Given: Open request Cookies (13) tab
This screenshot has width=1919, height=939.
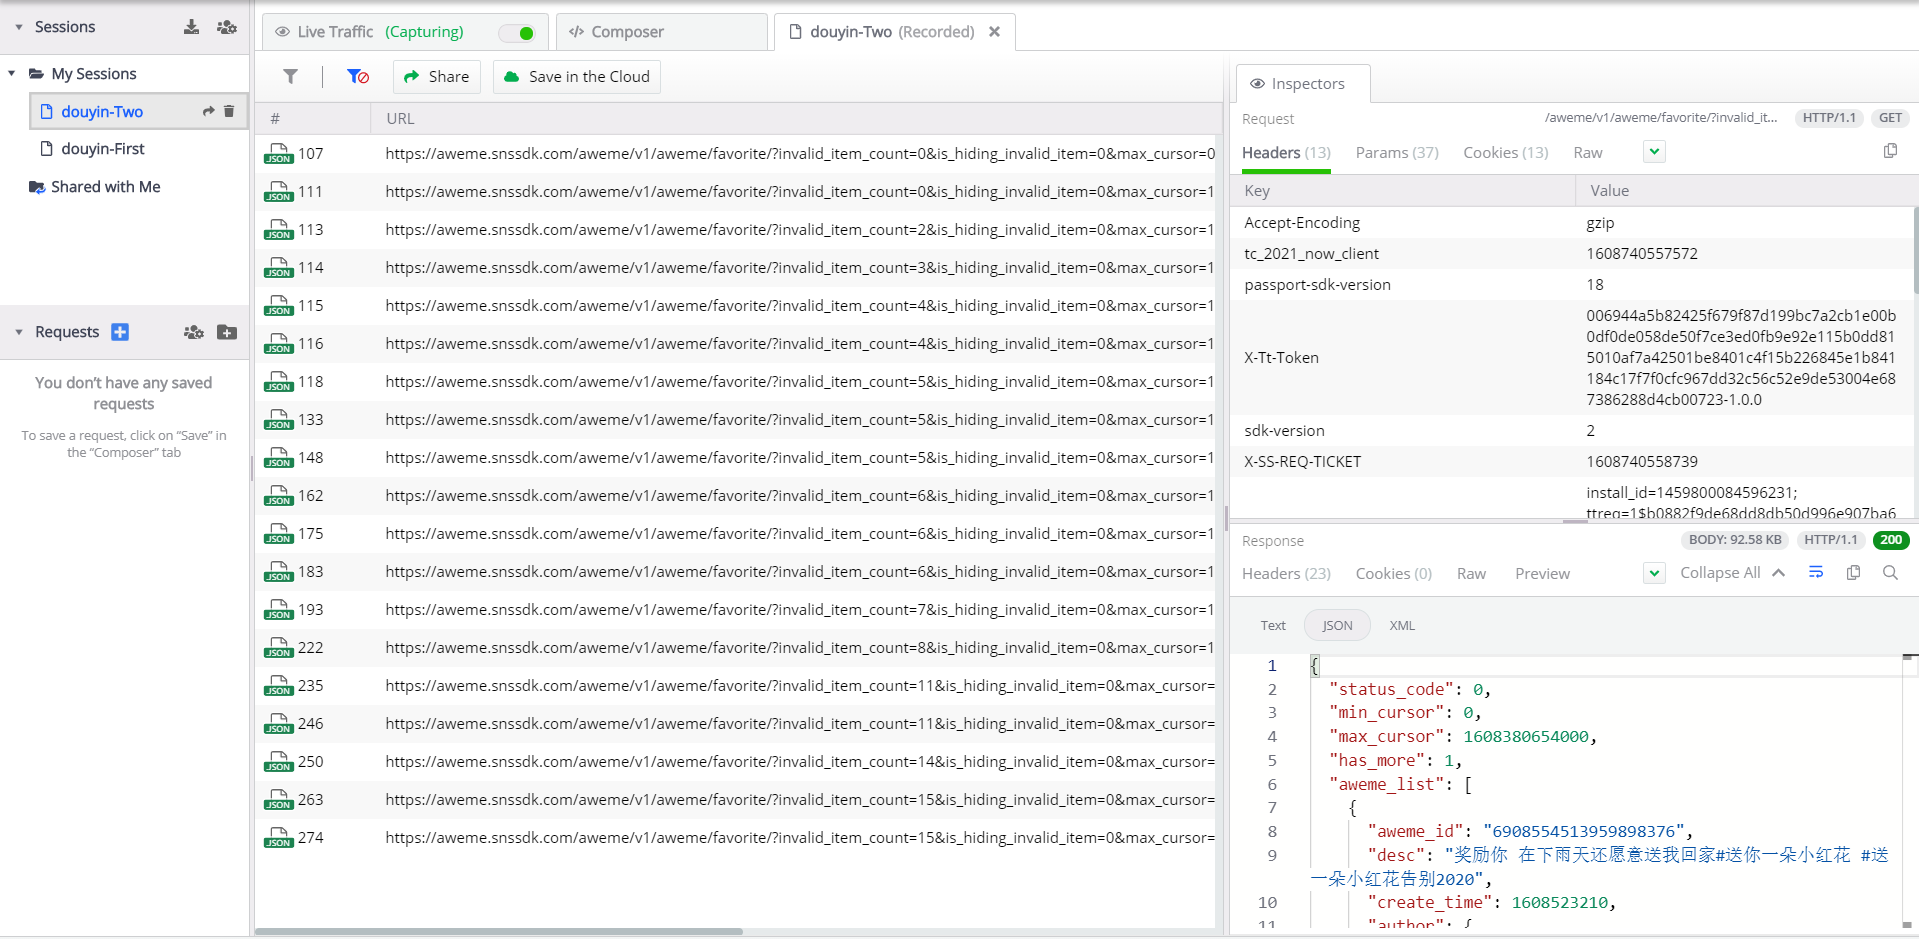Looking at the screenshot, I should click(1505, 153).
